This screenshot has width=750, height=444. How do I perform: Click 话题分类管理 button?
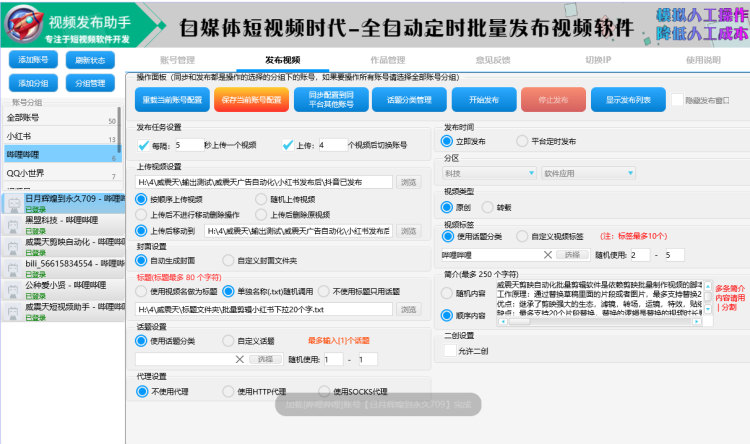tap(409, 100)
